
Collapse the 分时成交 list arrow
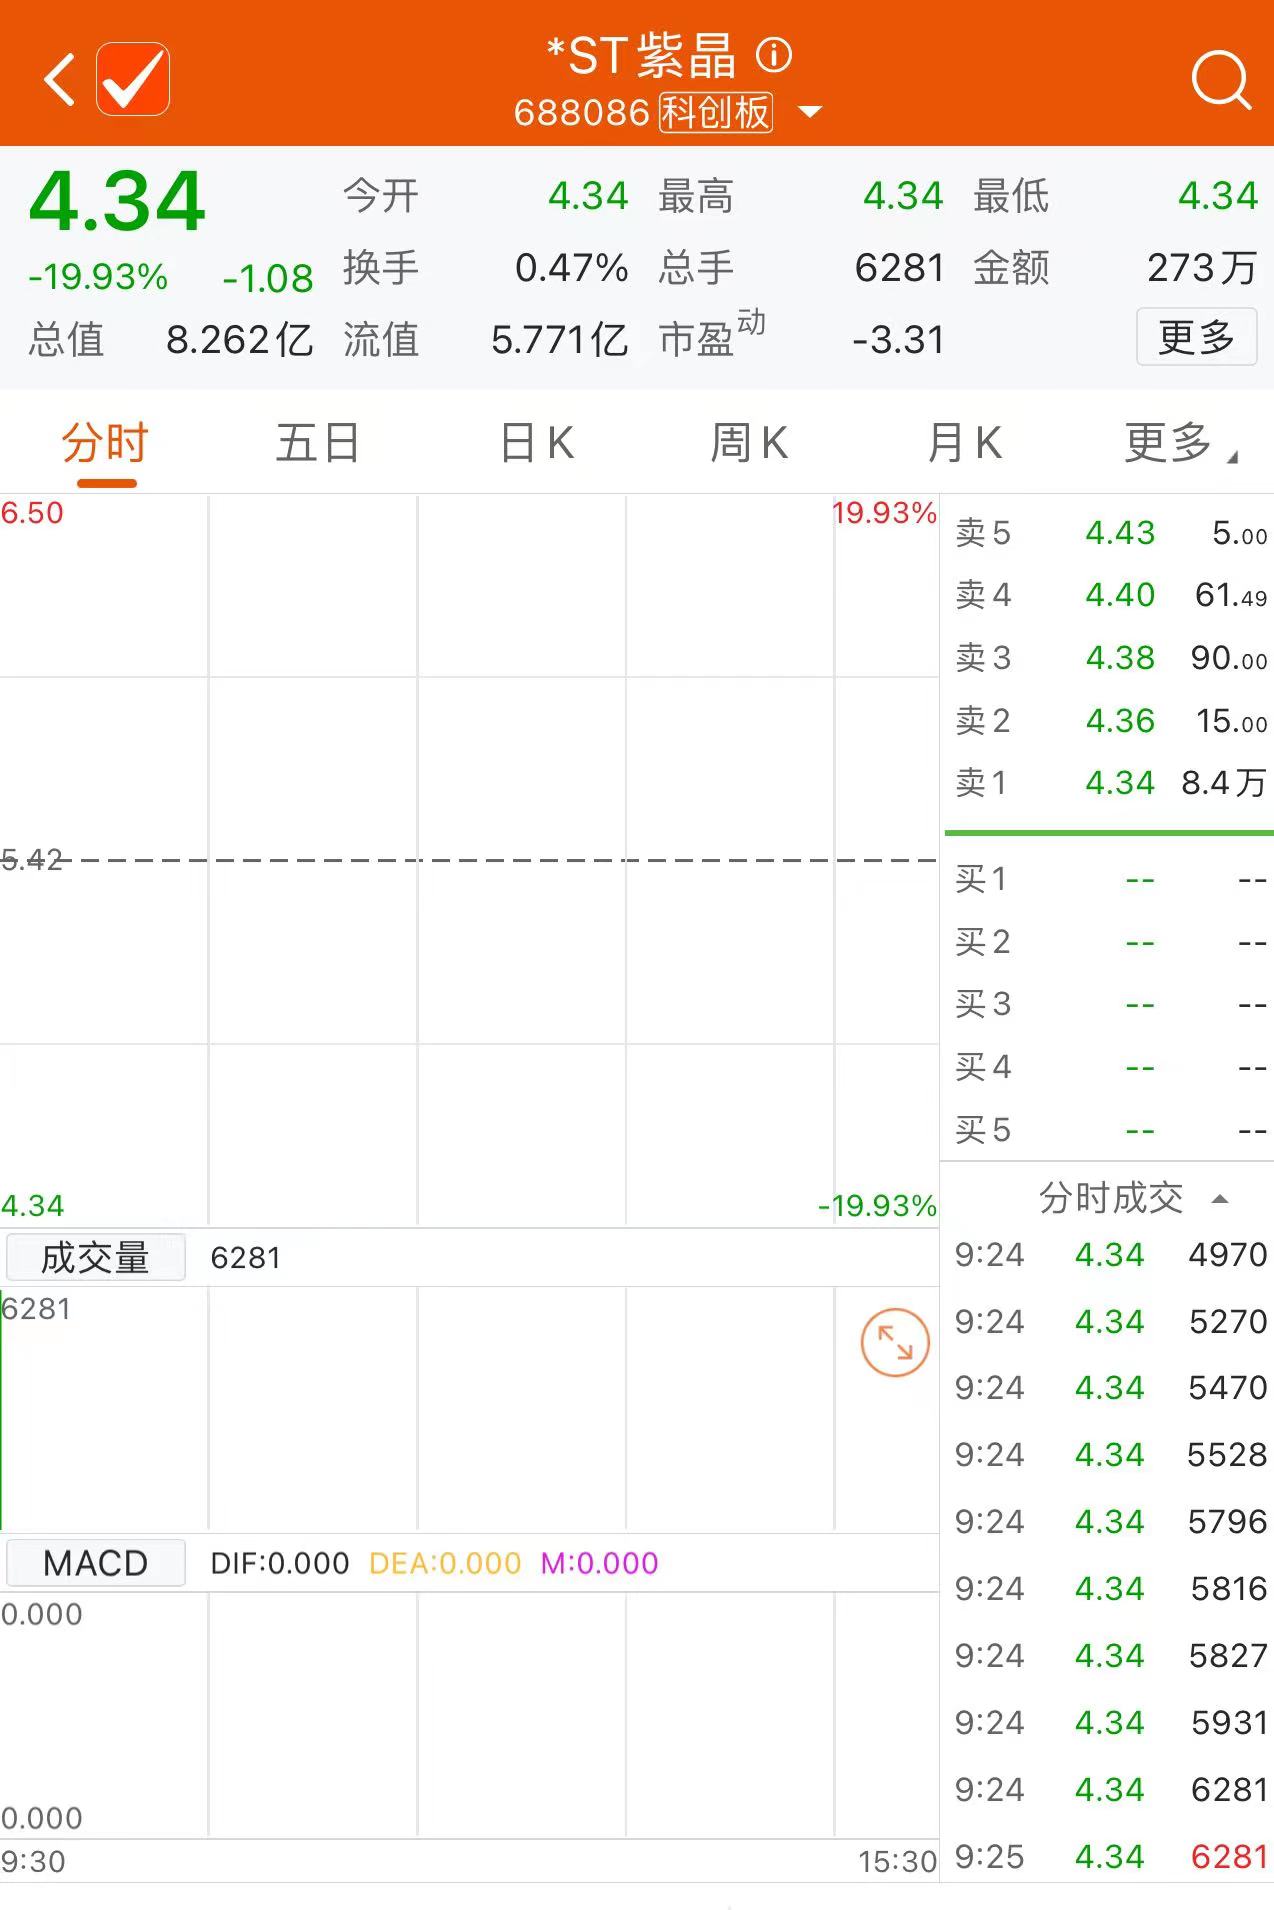[x=1219, y=1198]
